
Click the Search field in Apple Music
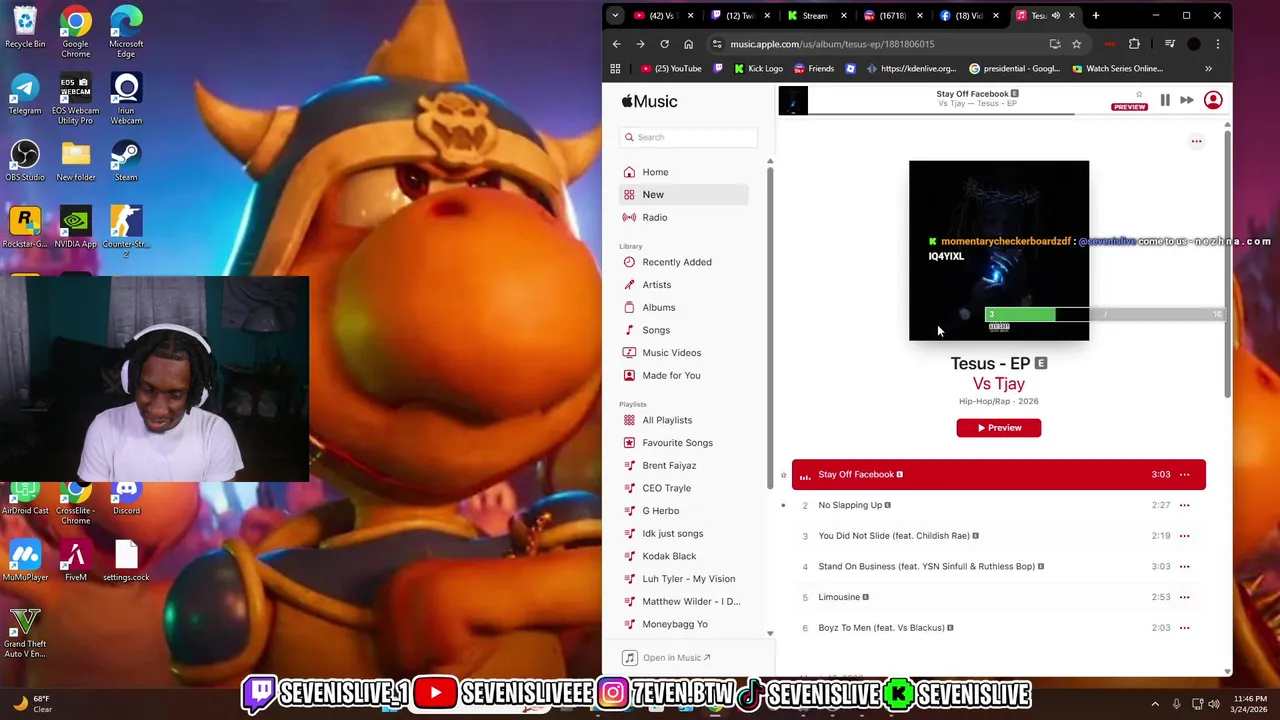click(688, 137)
